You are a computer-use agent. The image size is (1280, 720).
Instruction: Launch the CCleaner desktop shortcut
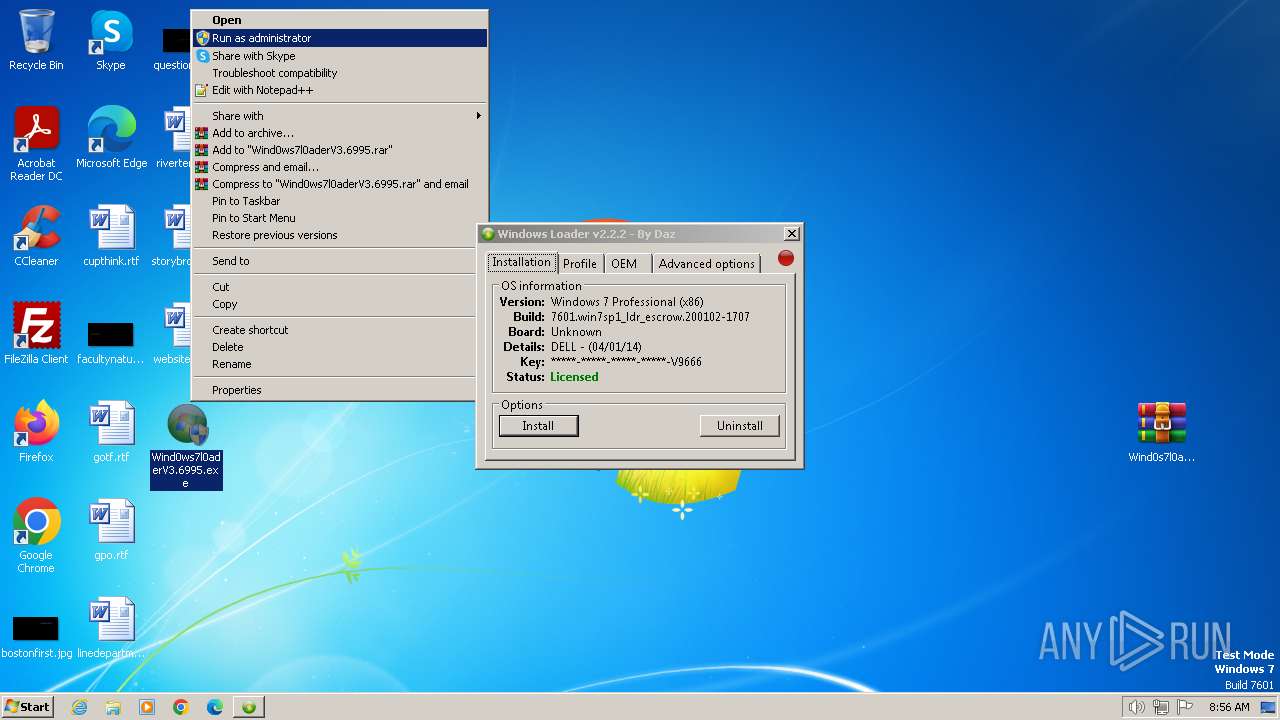click(x=36, y=236)
